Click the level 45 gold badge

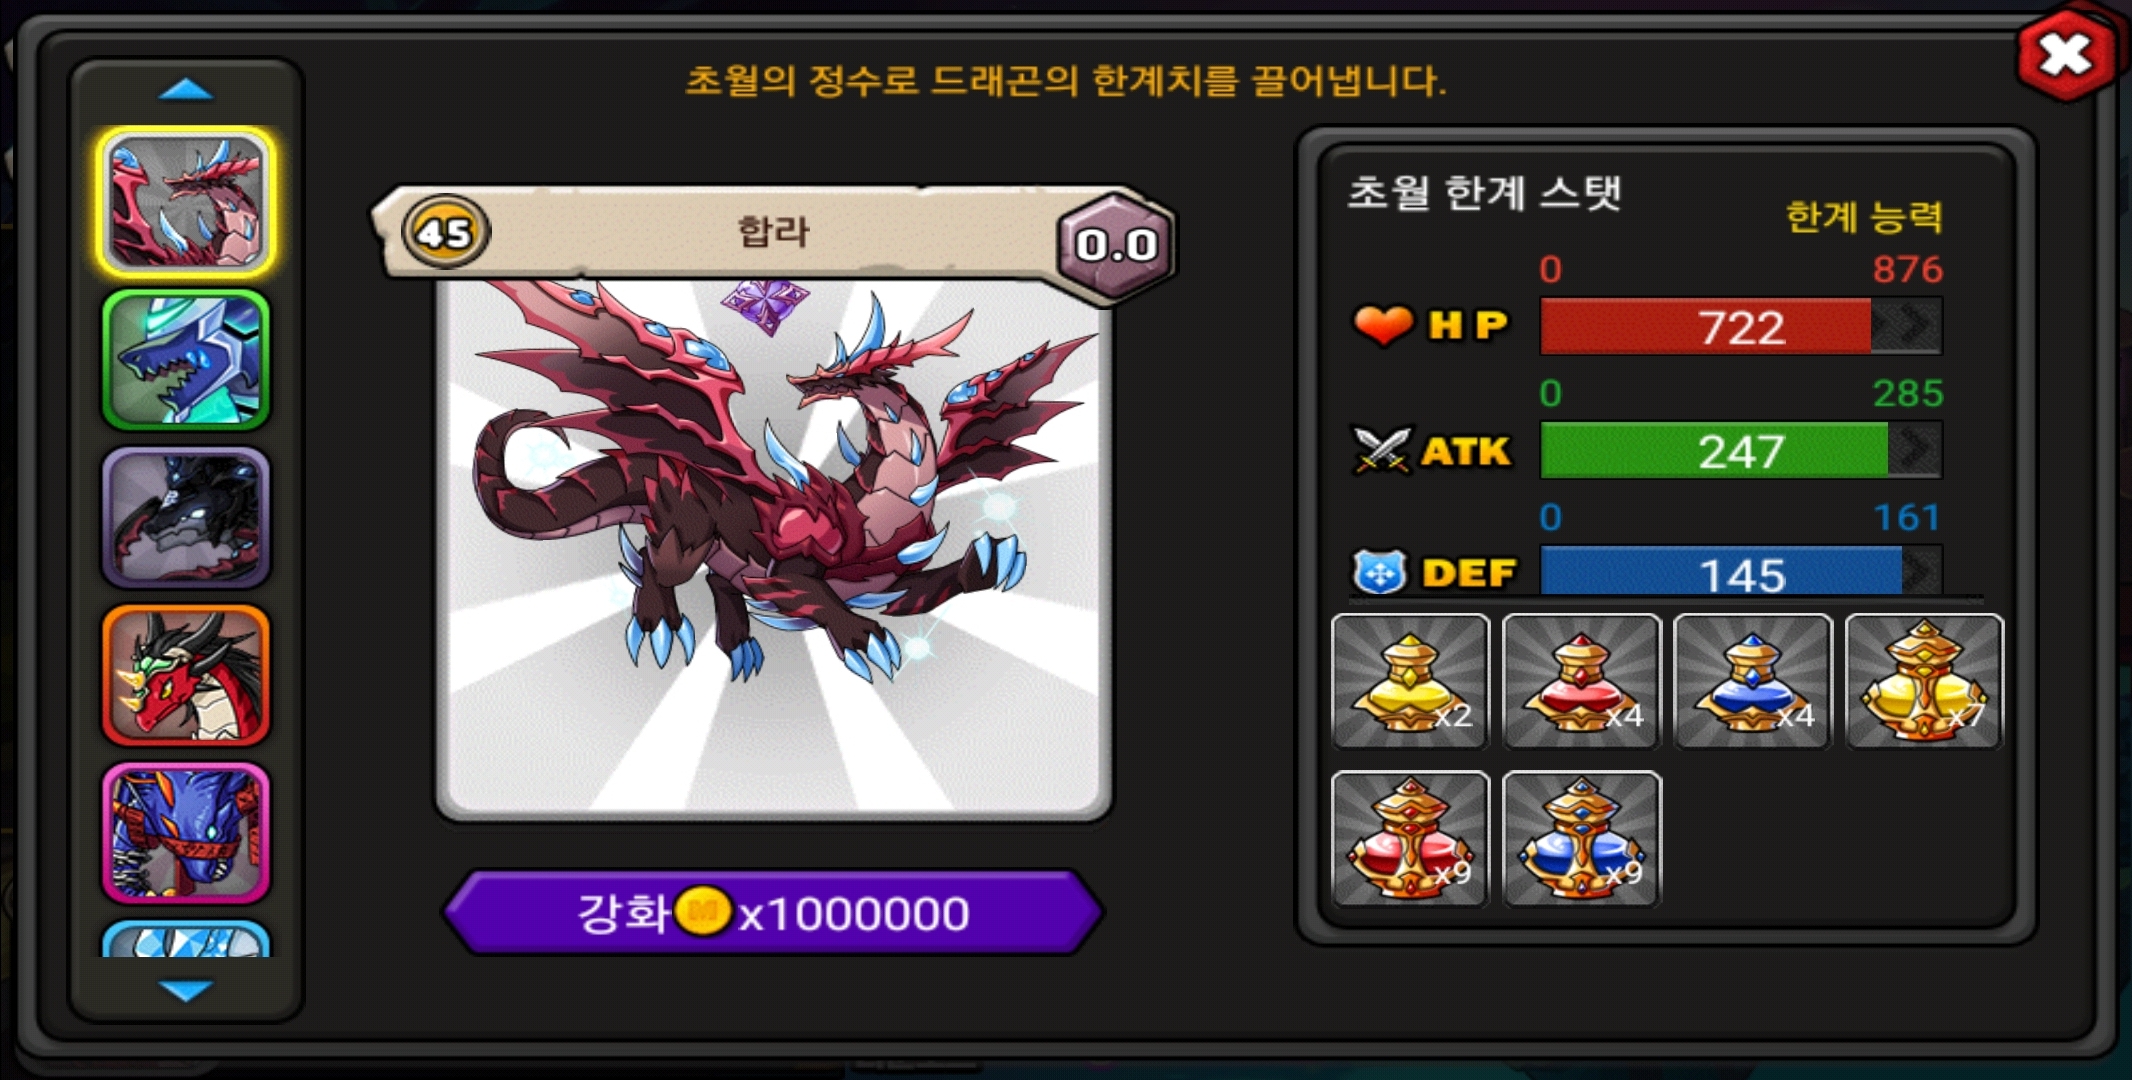click(x=445, y=232)
